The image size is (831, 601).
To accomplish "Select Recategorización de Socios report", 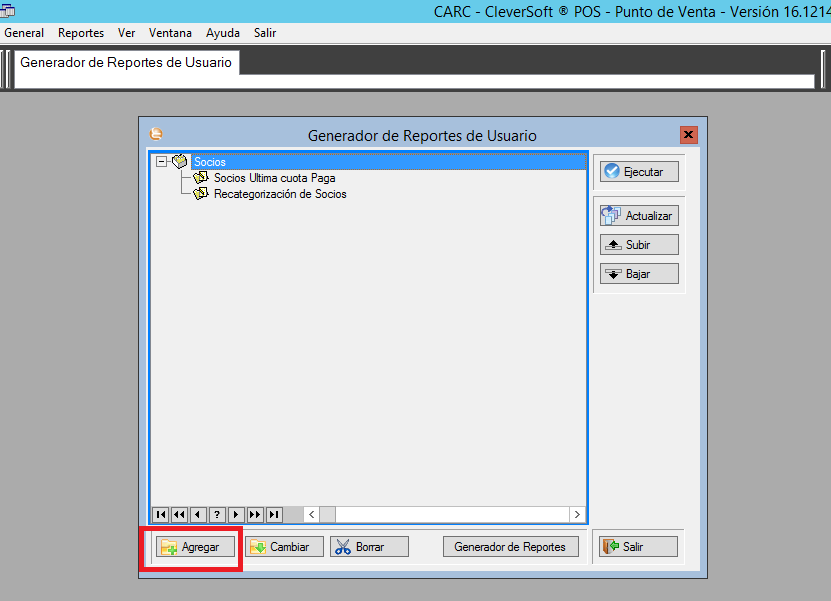I will [280, 194].
